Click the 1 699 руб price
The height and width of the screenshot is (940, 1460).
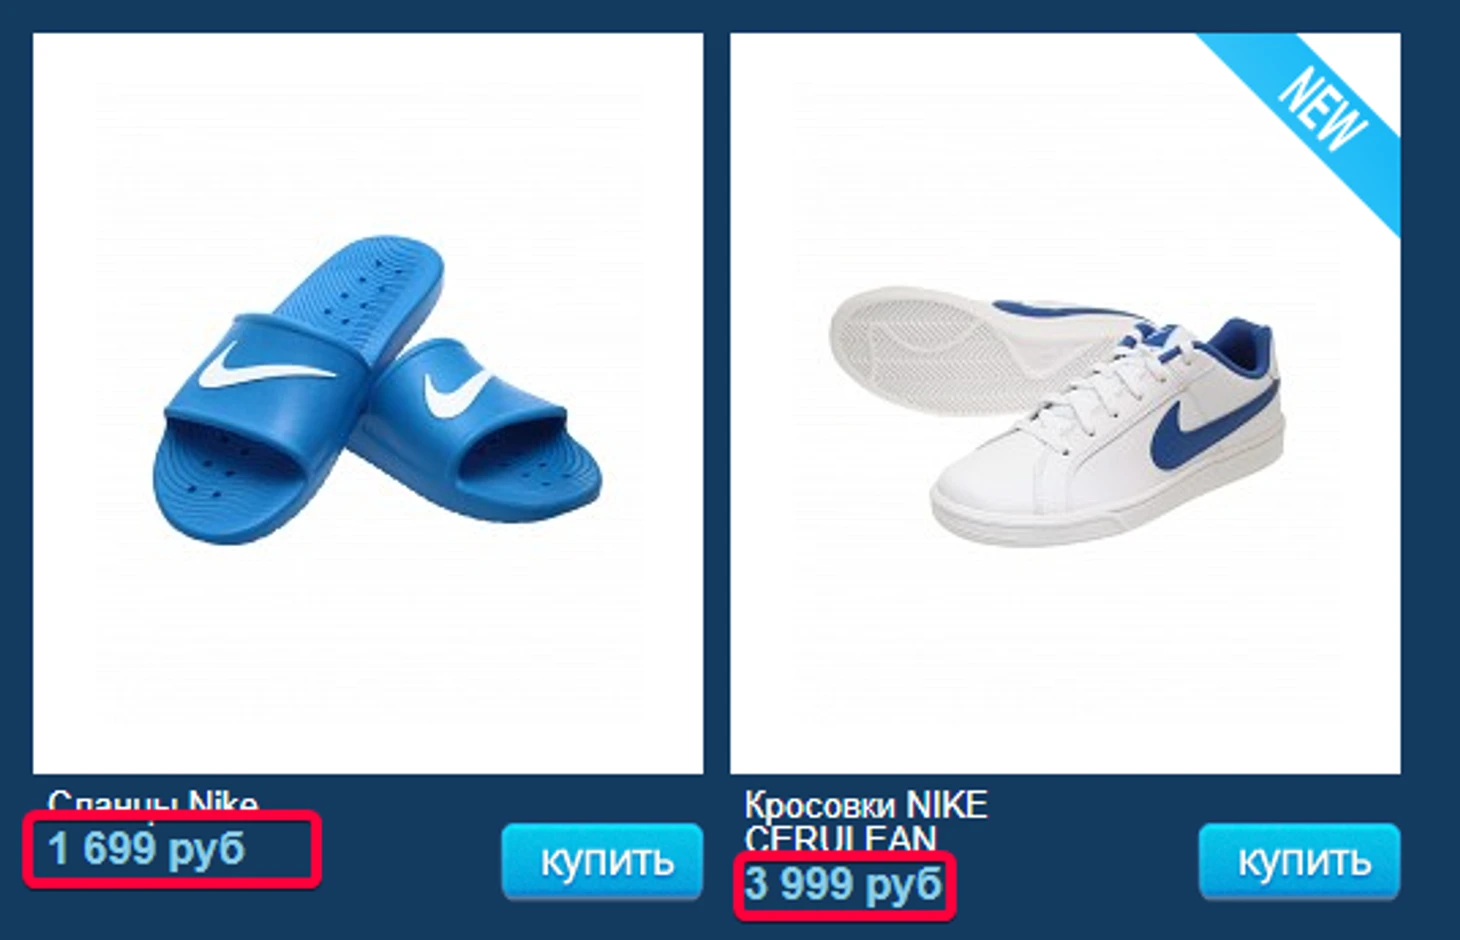point(146,849)
